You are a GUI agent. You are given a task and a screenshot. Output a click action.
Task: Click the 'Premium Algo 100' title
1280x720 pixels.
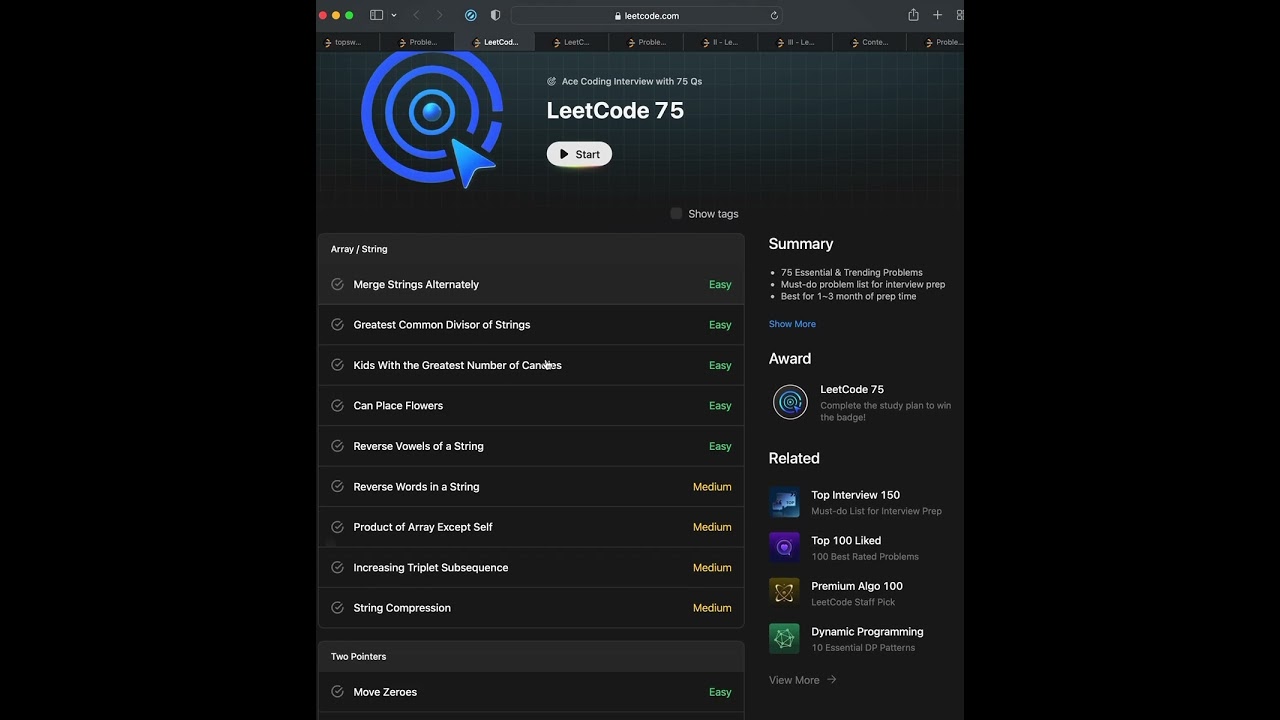[857, 586]
